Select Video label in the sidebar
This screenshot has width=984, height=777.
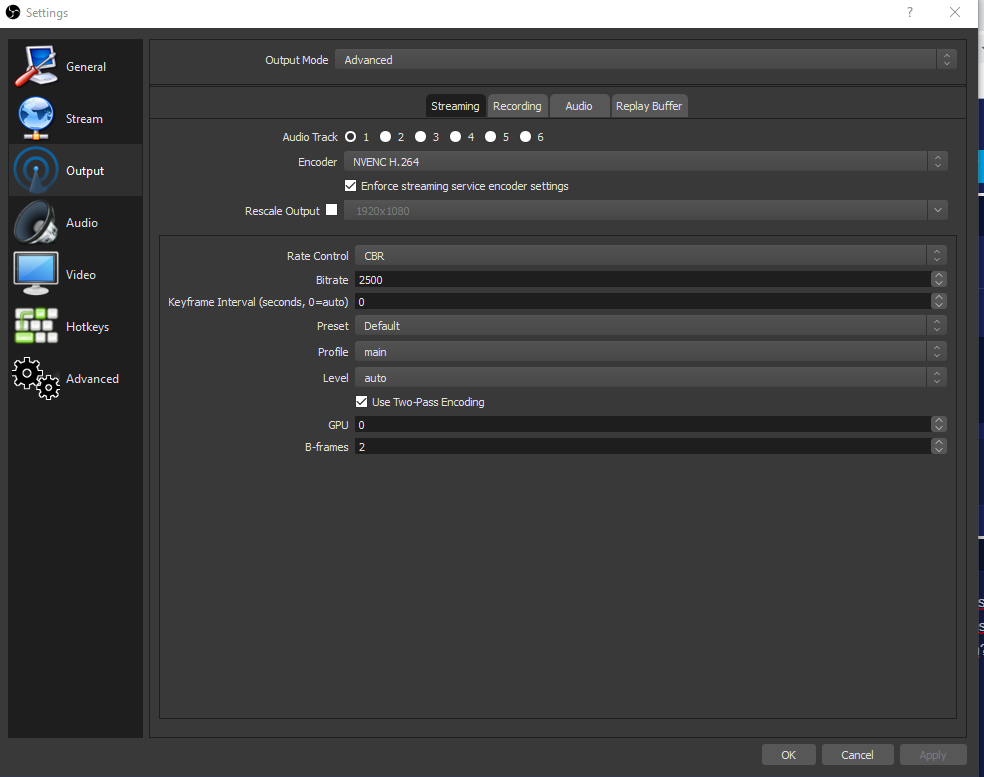(x=81, y=275)
